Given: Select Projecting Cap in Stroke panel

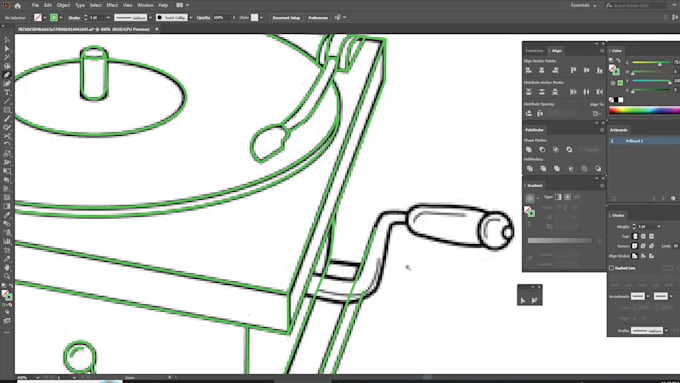Looking at the screenshot, I should click(x=651, y=236).
